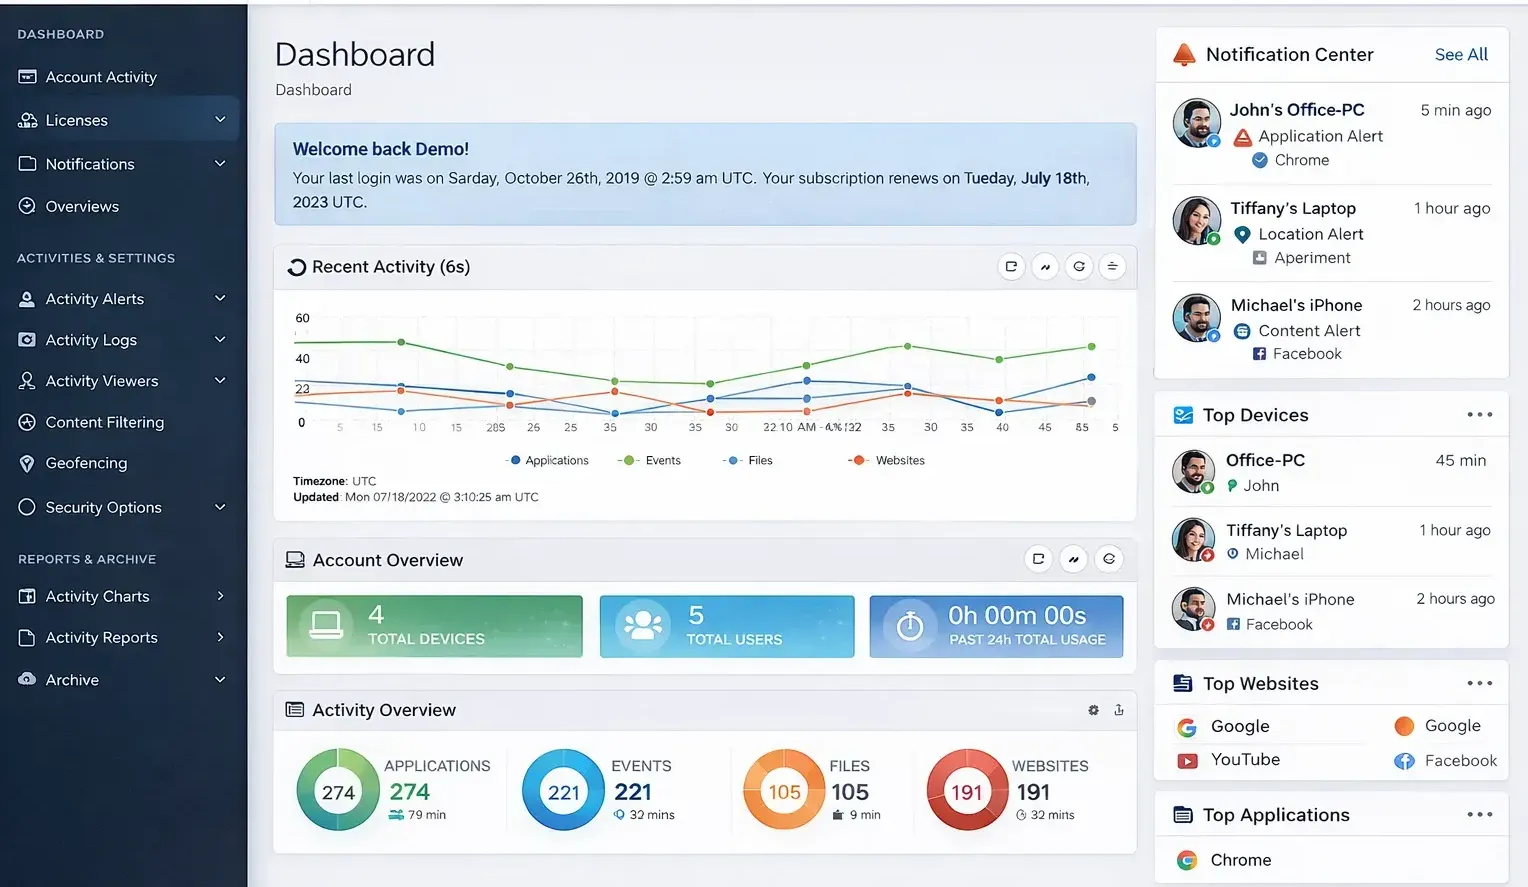Image resolution: width=1528 pixels, height=887 pixels.
Task: Open Account Activity in the sidebar
Action: (x=100, y=77)
